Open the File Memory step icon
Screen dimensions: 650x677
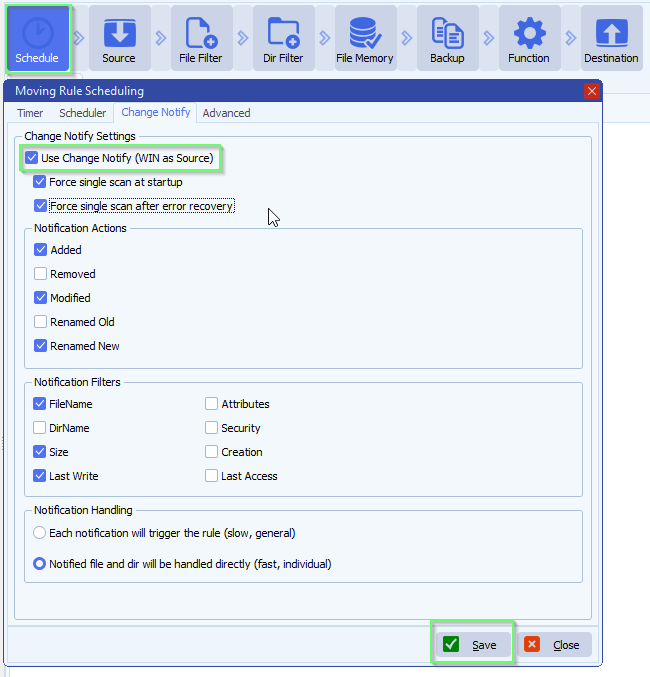(x=365, y=38)
